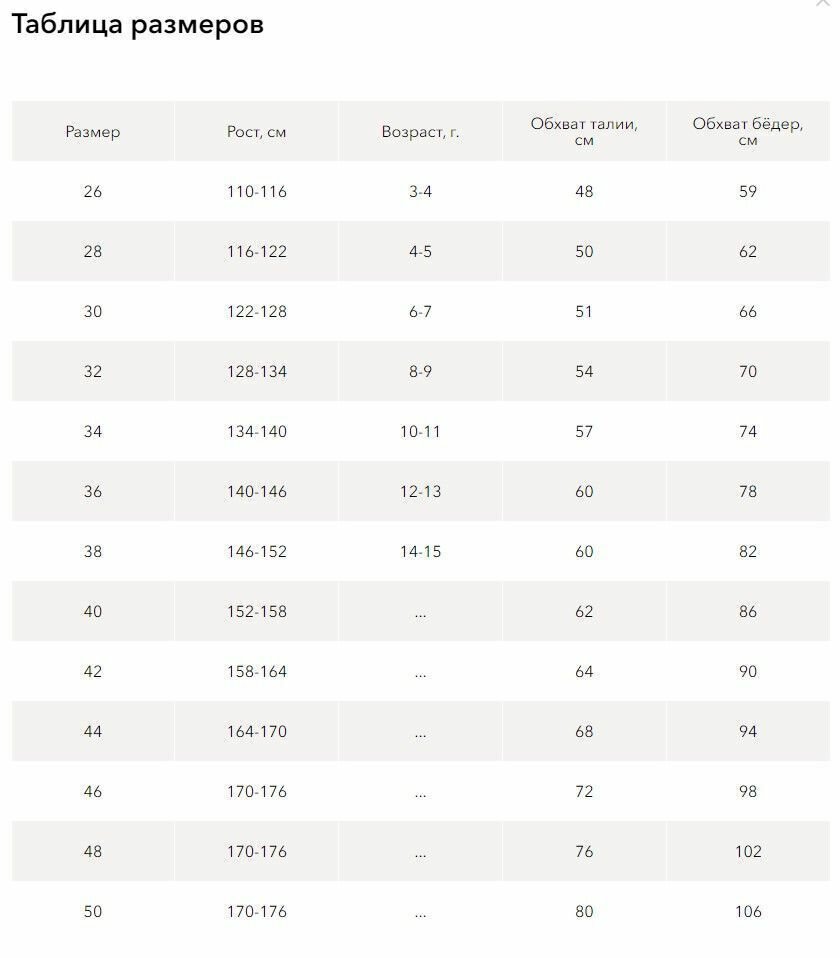Click height cell 122-128
840x958 pixels.
pyautogui.click(x=257, y=312)
